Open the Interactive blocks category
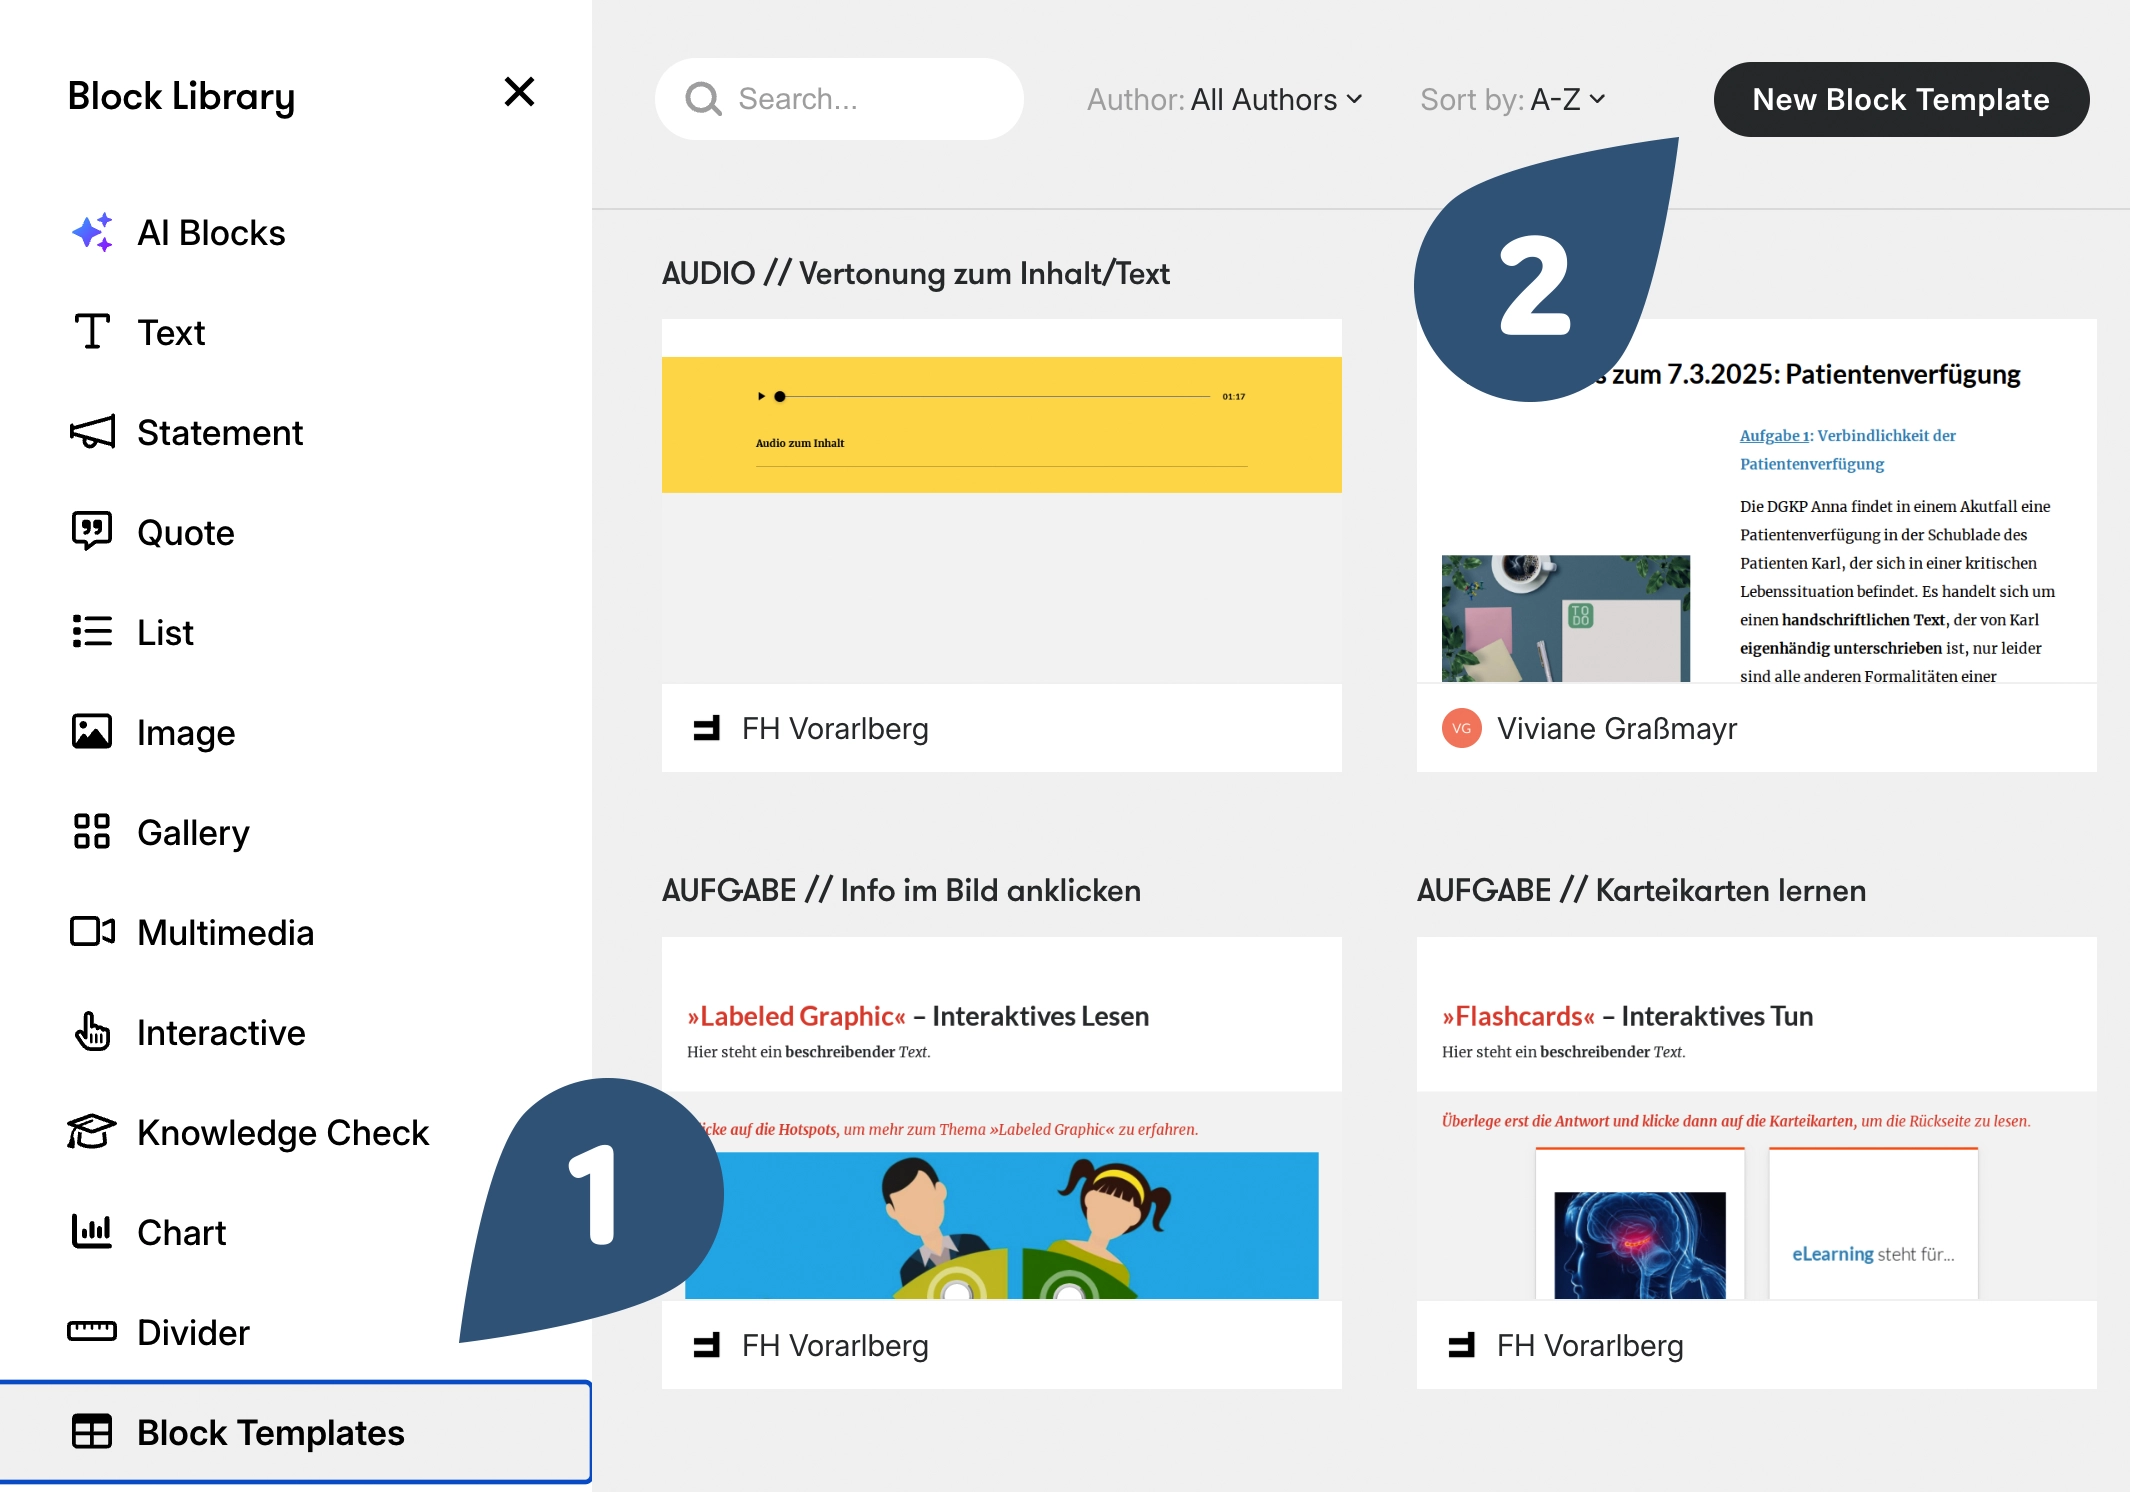 click(220, 1032)
